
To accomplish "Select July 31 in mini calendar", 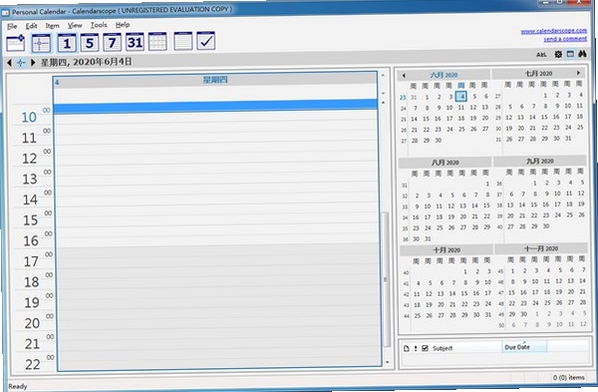I will click(568, 138).
